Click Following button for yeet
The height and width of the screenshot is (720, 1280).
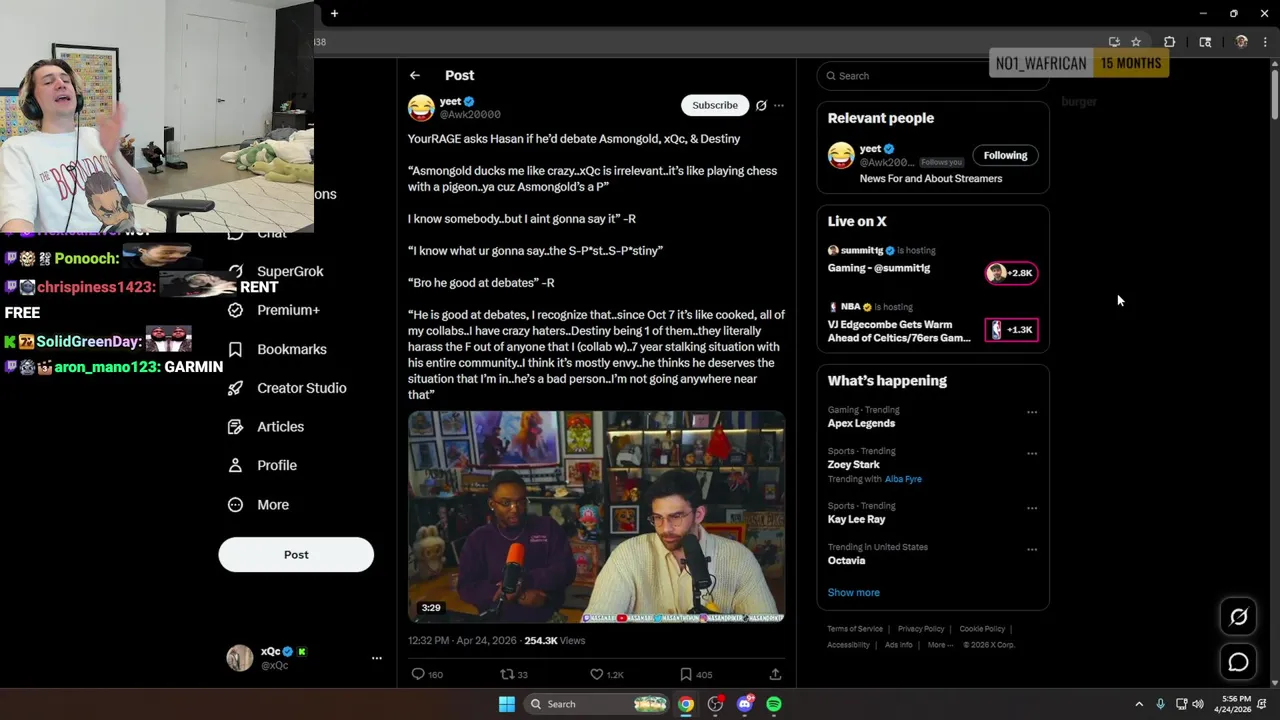tap(1005, 155)
